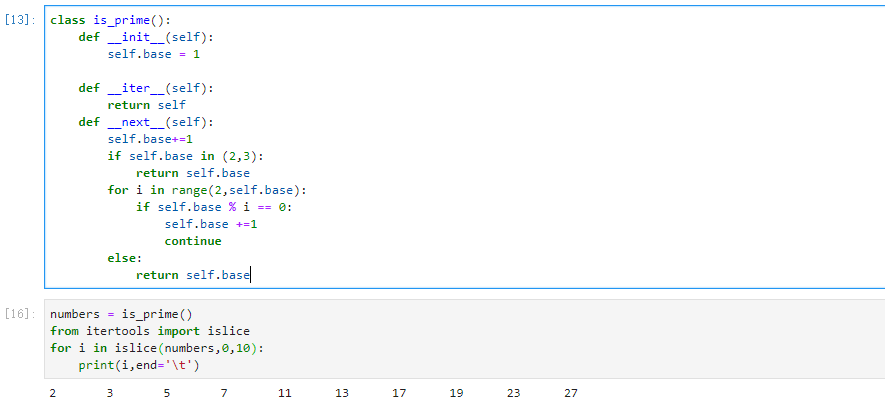The image size is (885, 403).
Task: Click the 'self.base +=1' line inside the if
Action: 211,224
